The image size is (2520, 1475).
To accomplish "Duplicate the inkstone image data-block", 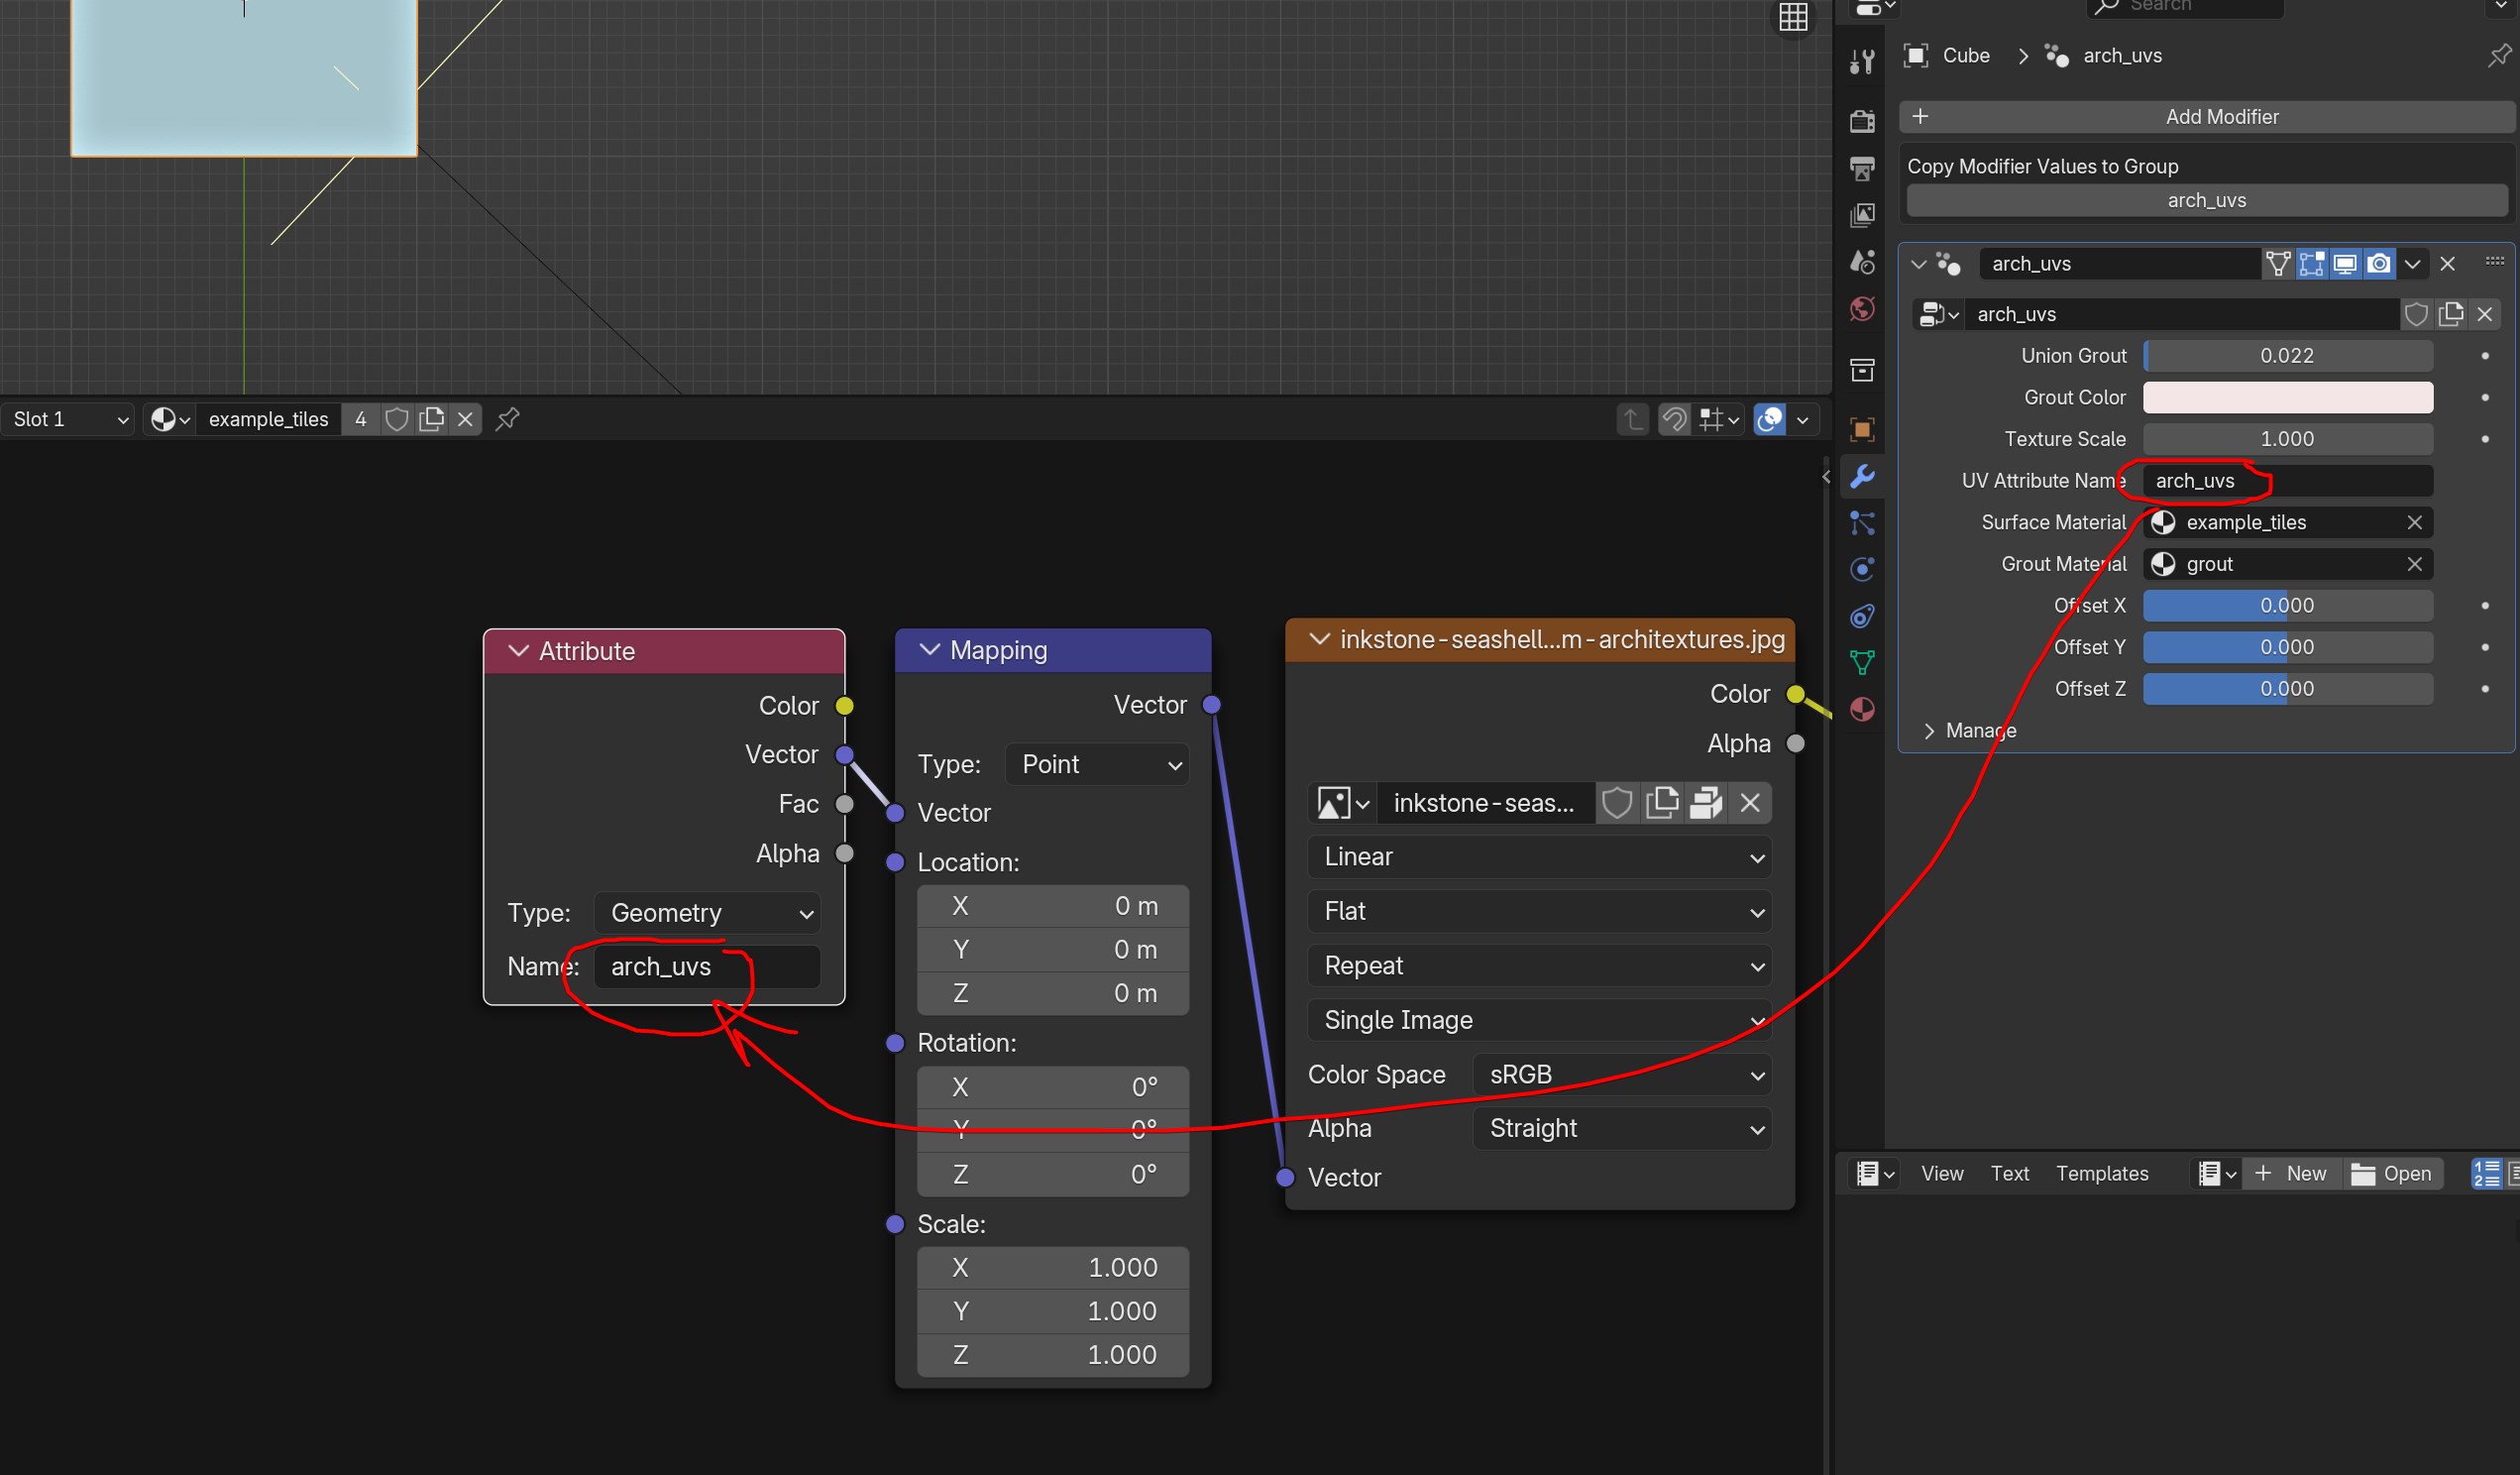I will (1663, 803).
